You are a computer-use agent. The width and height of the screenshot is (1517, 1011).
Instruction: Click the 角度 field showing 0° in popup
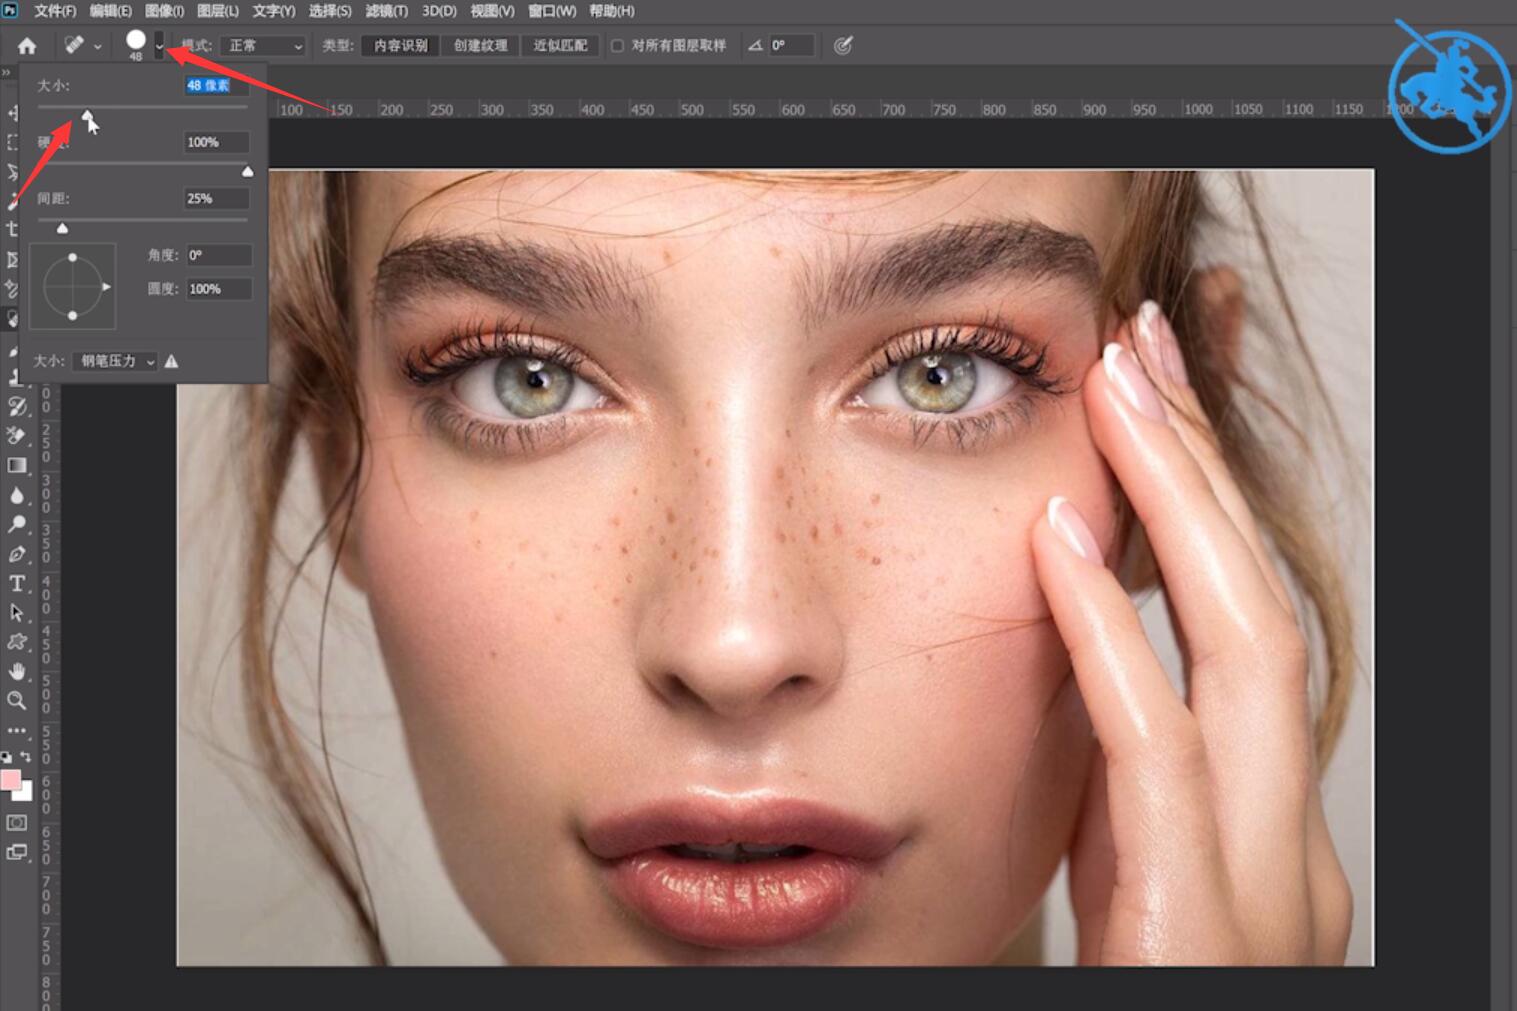click(219, 256)
